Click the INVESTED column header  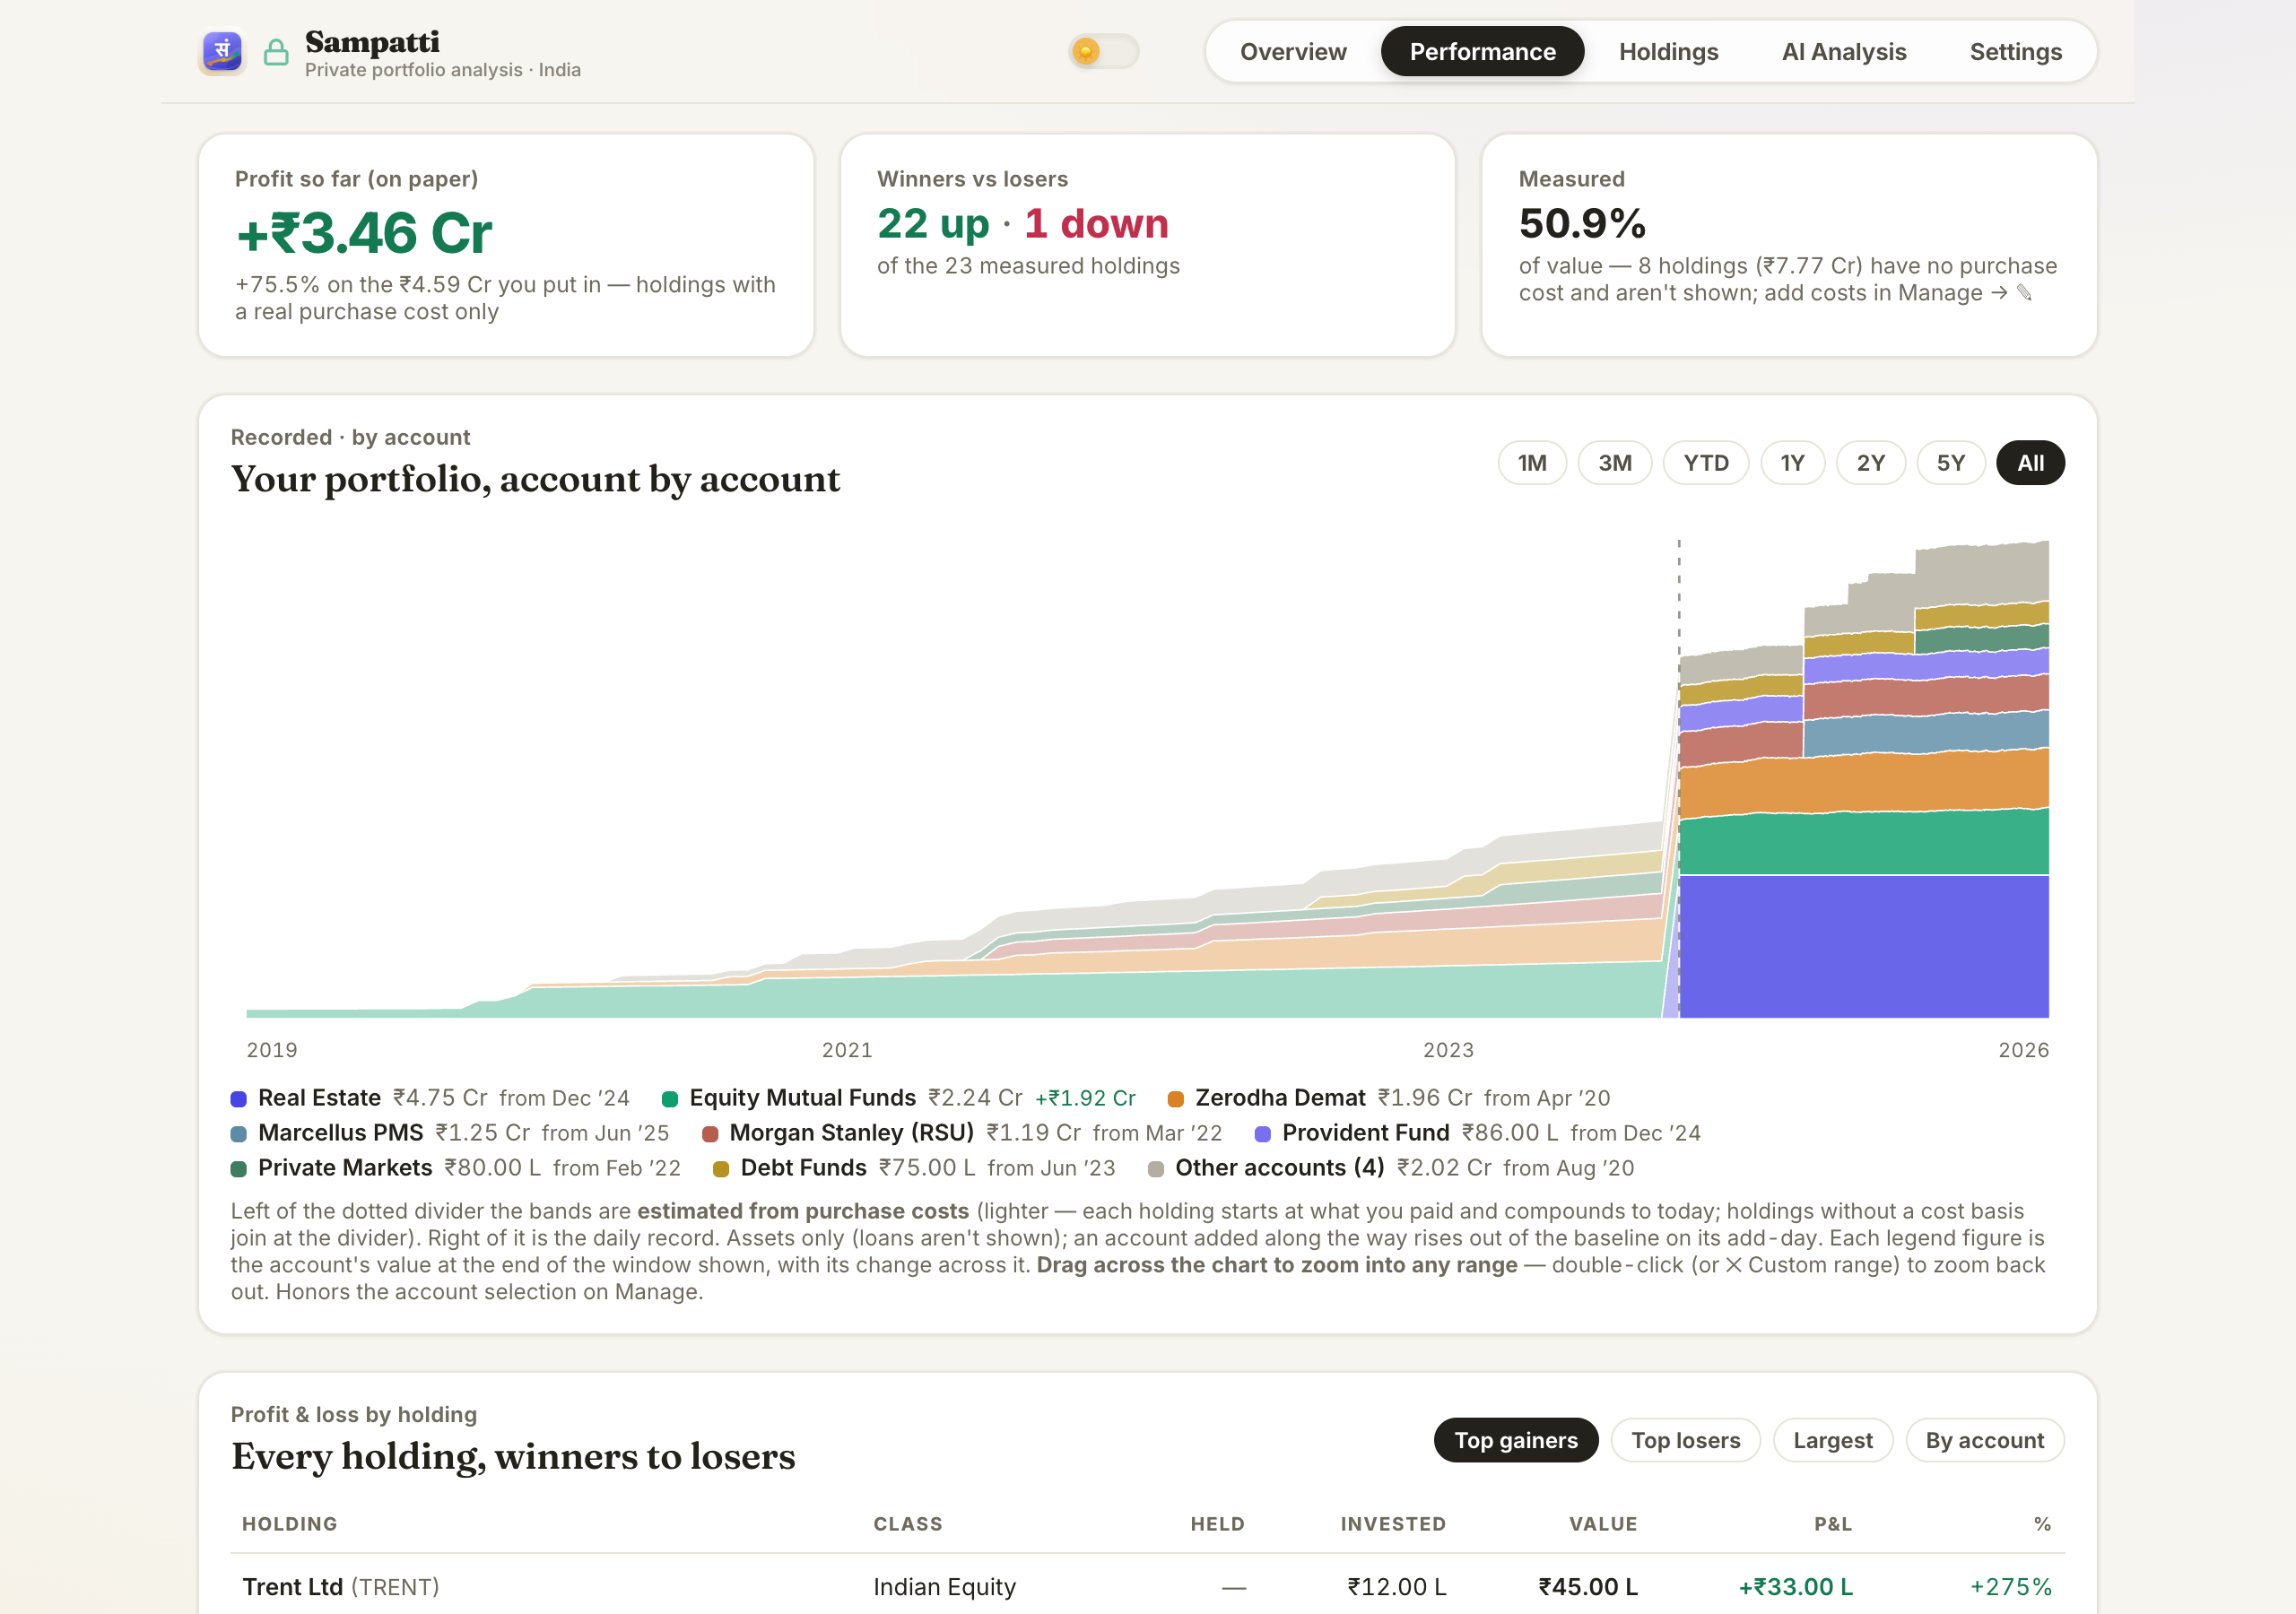pyautogui.click(x=1393, y=1524)
